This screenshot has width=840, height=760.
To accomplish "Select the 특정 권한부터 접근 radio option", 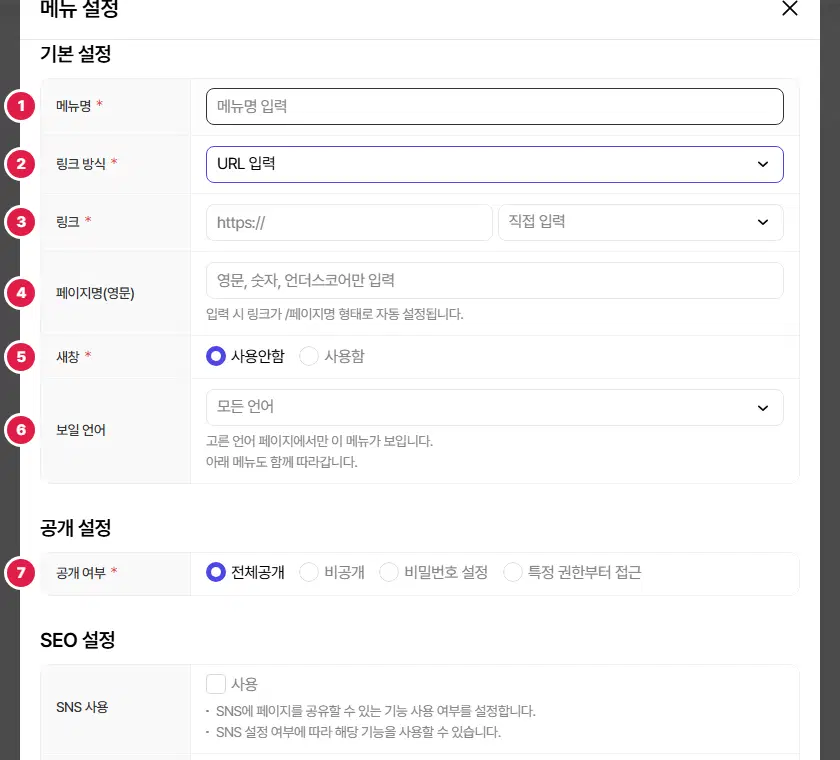I will (513, 572).
